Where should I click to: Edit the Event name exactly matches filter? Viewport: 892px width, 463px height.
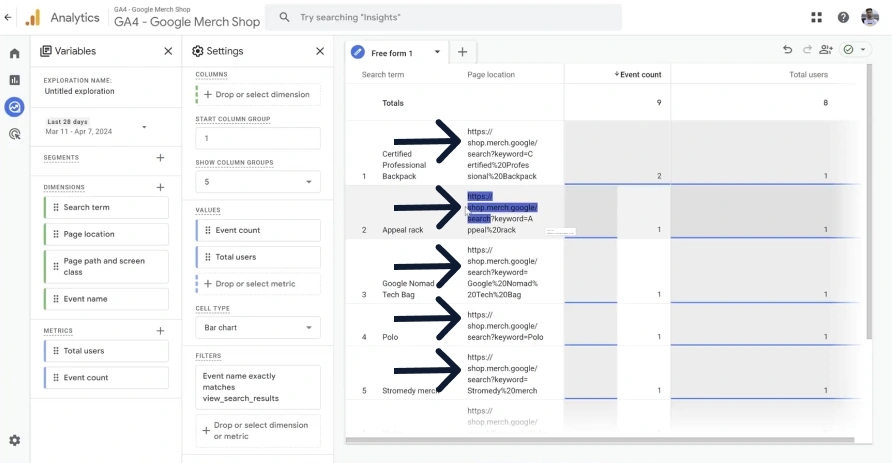pyautogui.click(x=258, y=387)
